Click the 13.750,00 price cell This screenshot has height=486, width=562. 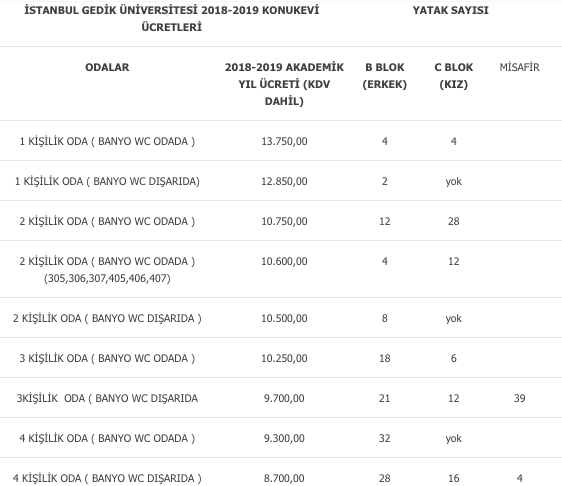click(x=284, y=141)
